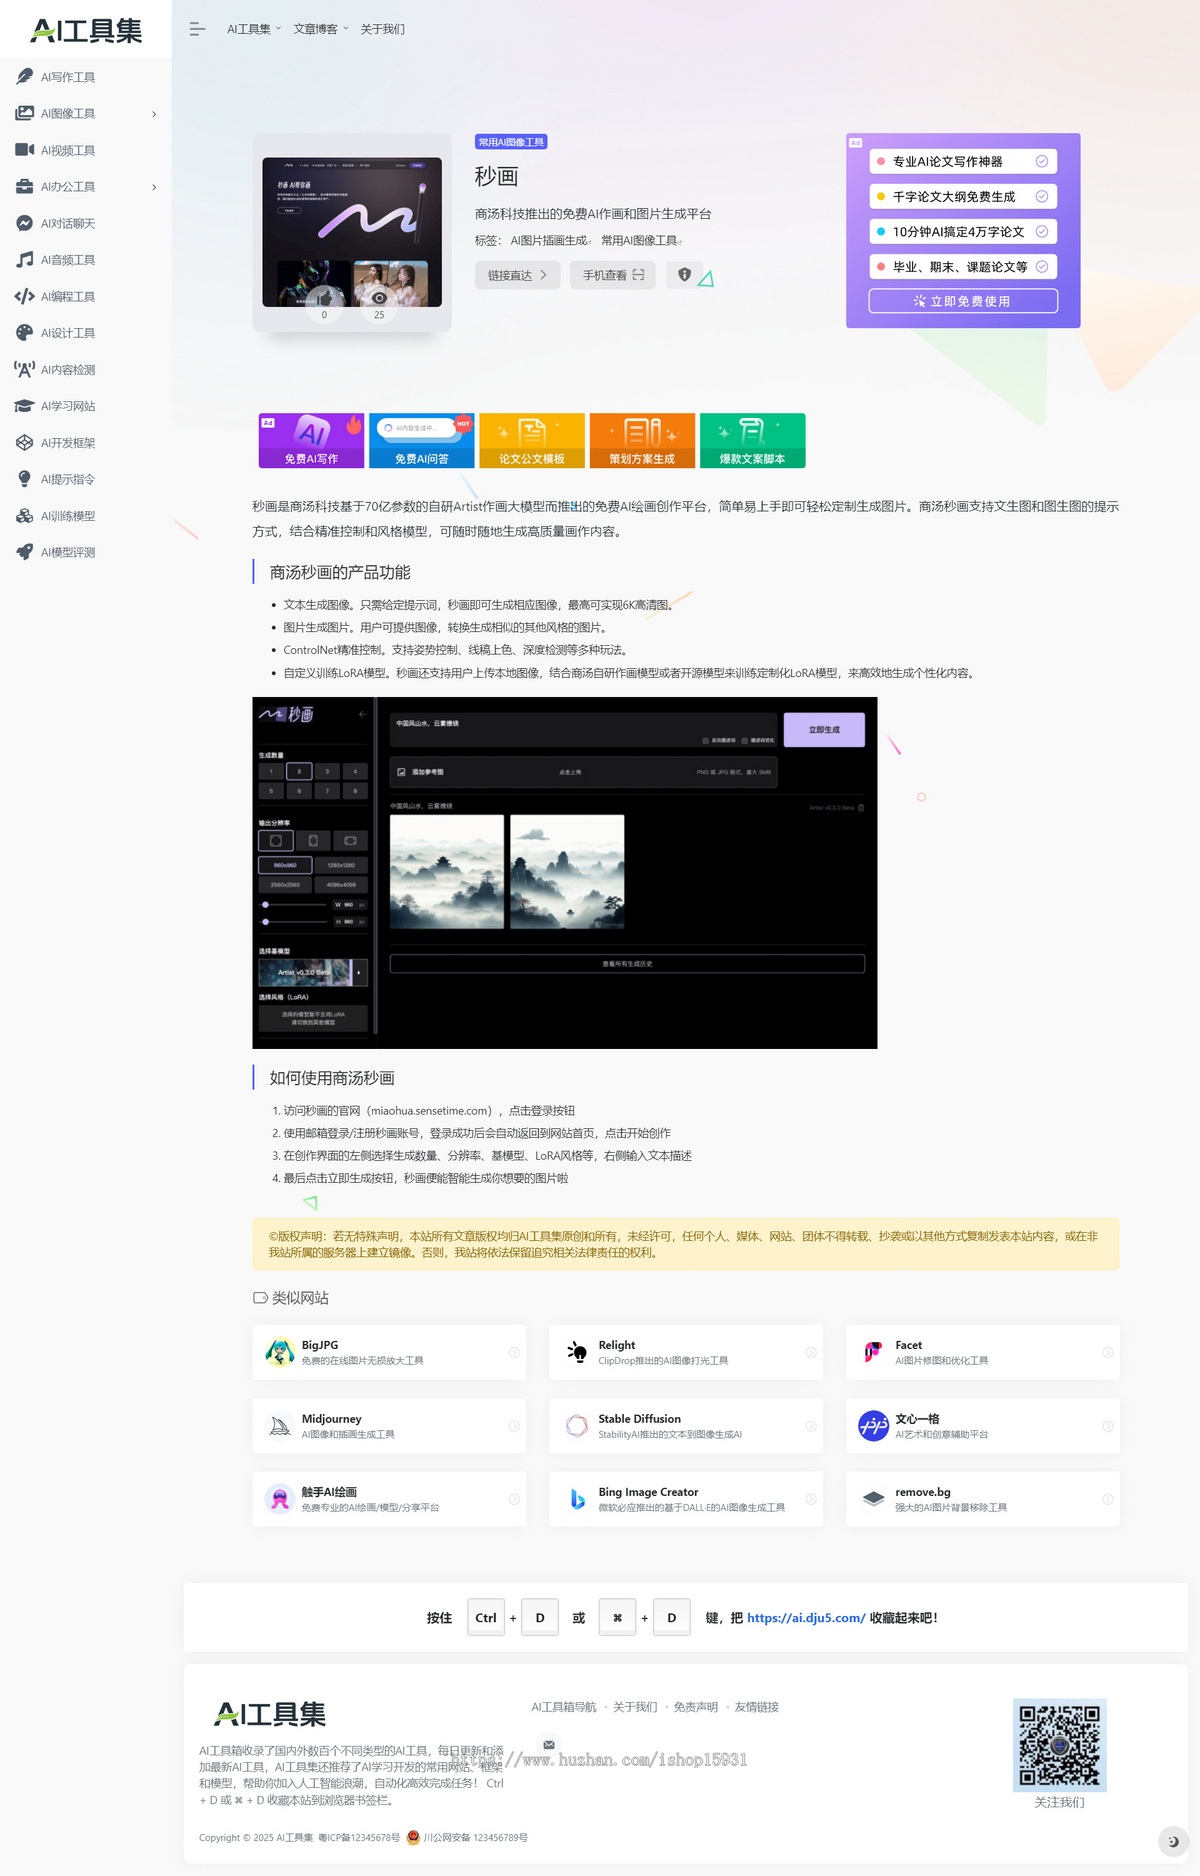The image size is (1200, 1876).
Task: Click the eye views icon showing 25
Action: tap(379, 298)
